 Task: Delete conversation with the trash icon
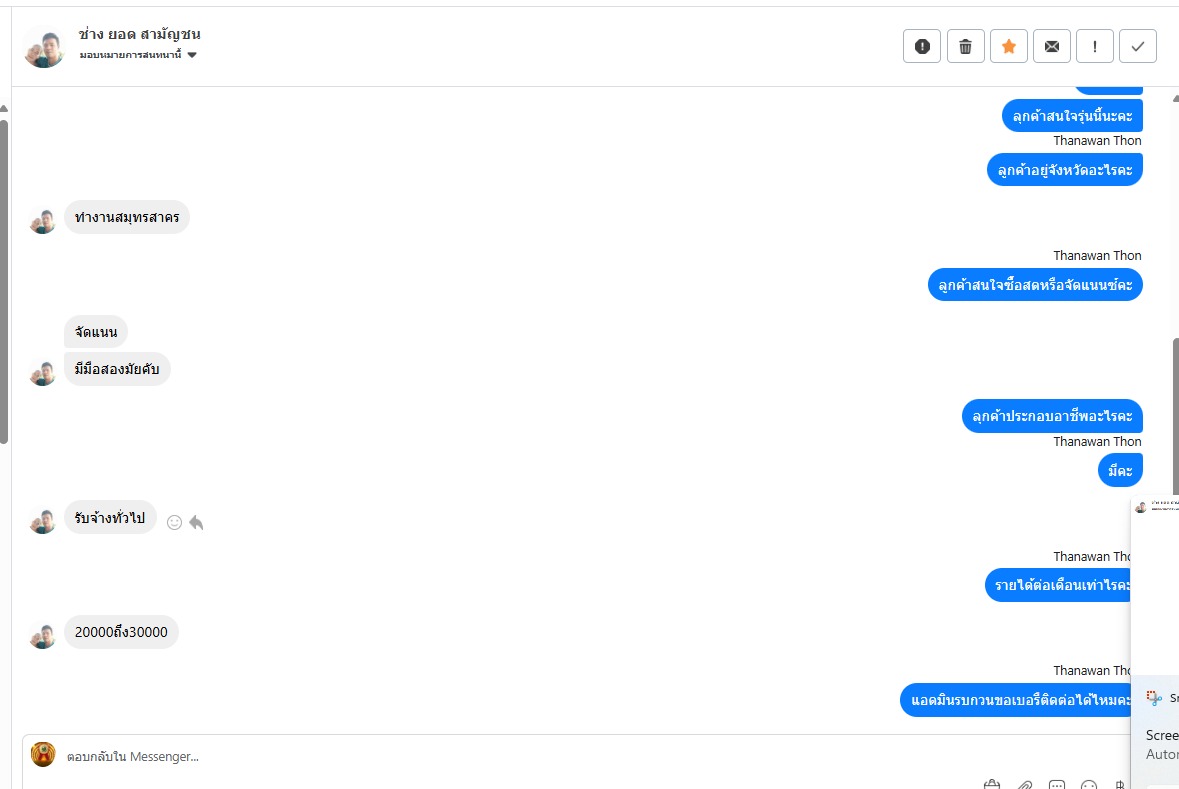pyautogui.click(x=965, y=46)
